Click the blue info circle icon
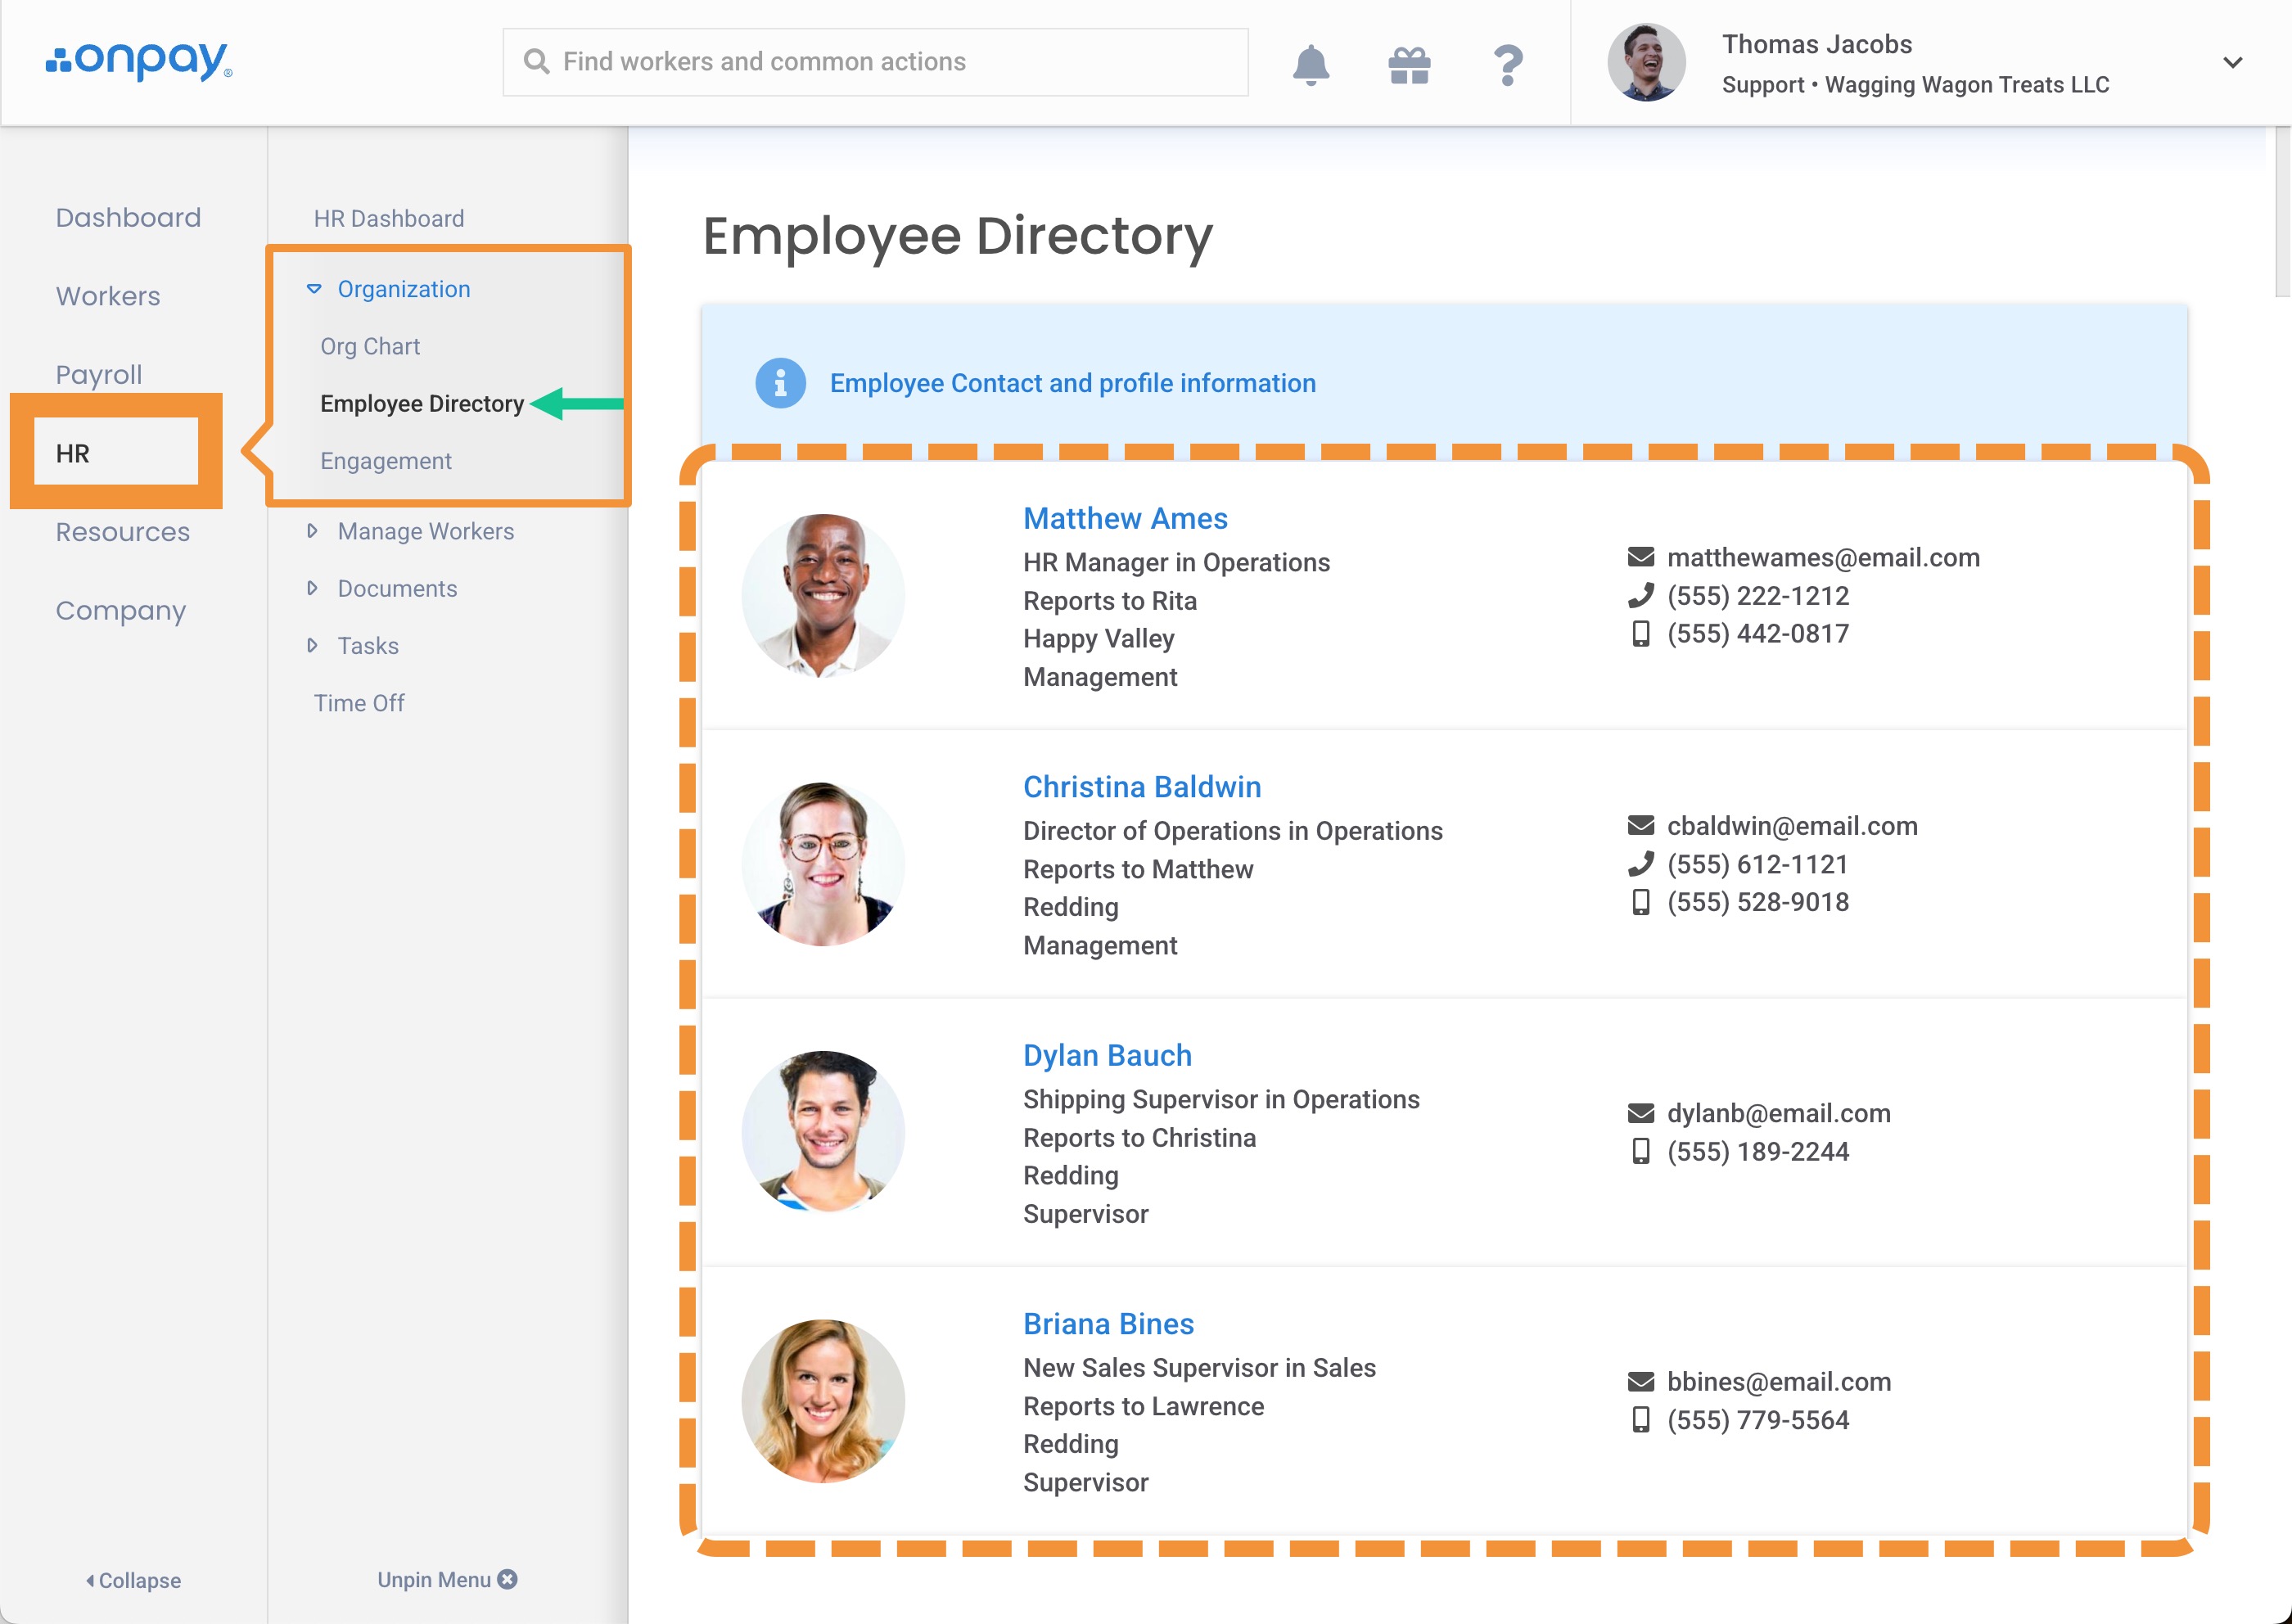 780,383
